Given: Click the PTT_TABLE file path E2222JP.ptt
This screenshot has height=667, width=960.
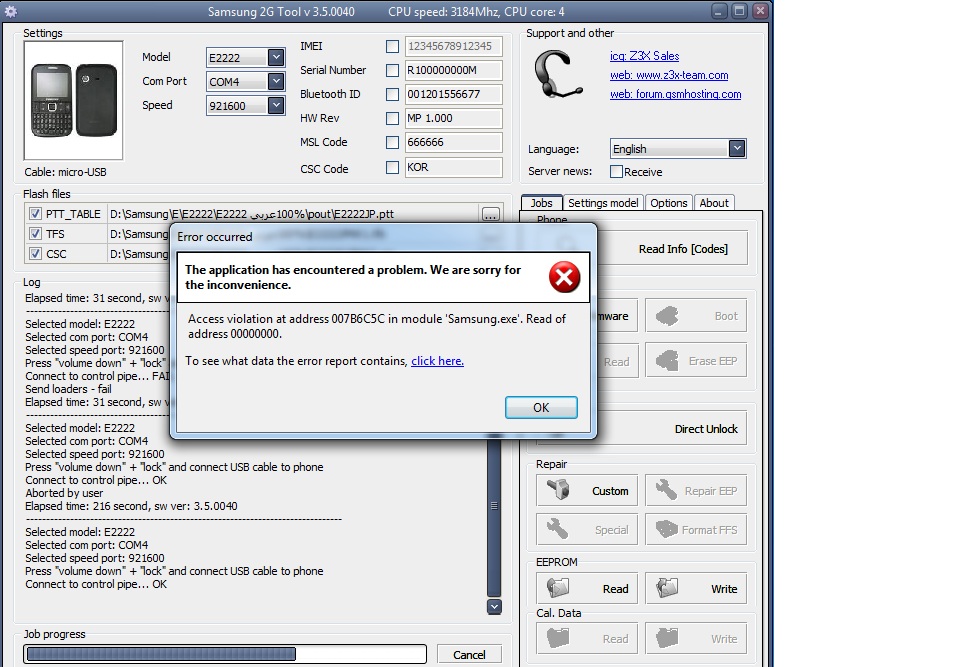Looking at the screenshot, I should click(252, 214).
